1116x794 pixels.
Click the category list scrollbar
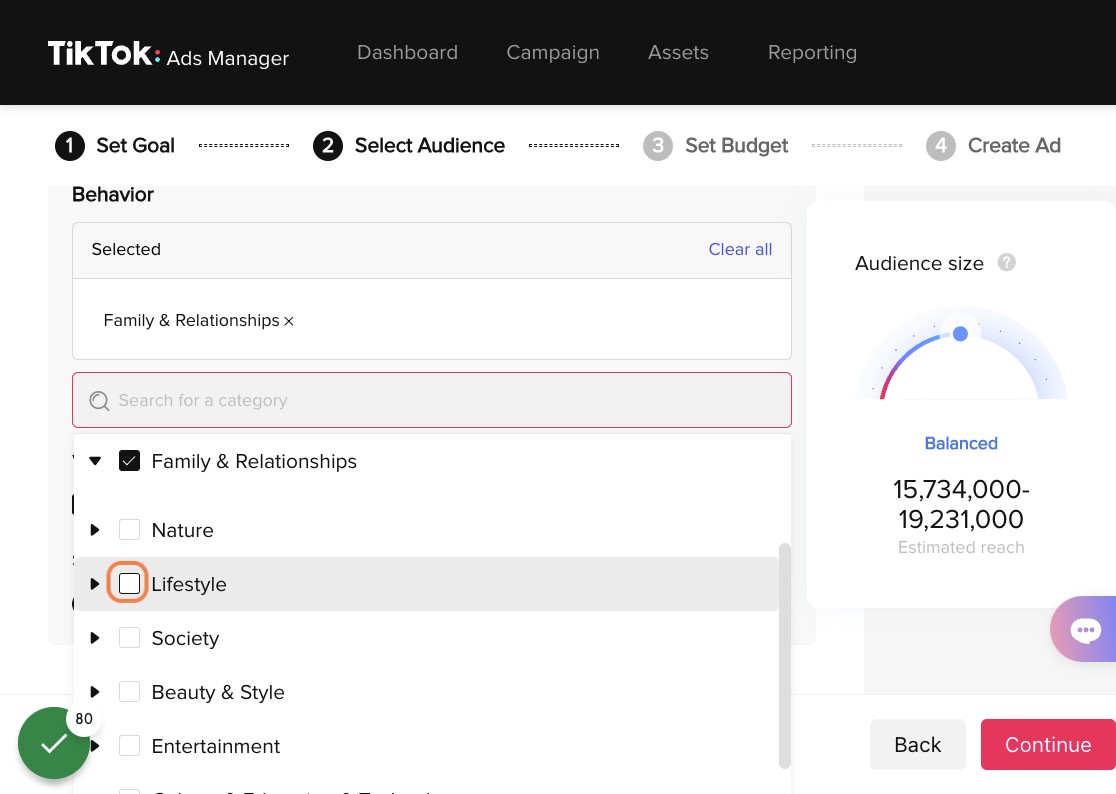pyautogui.click(x=785, y=656)
